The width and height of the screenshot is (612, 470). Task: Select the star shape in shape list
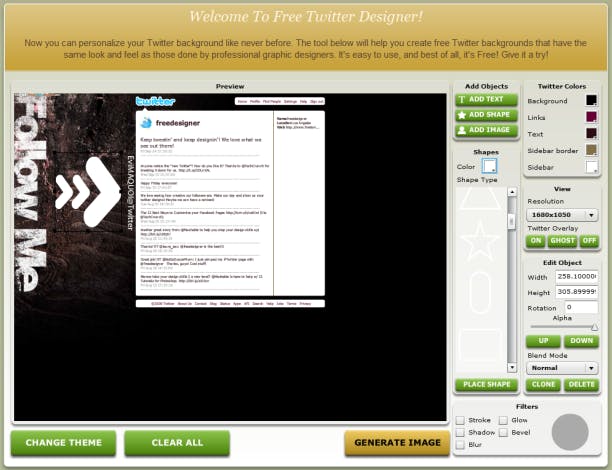[x=480, y=240]
